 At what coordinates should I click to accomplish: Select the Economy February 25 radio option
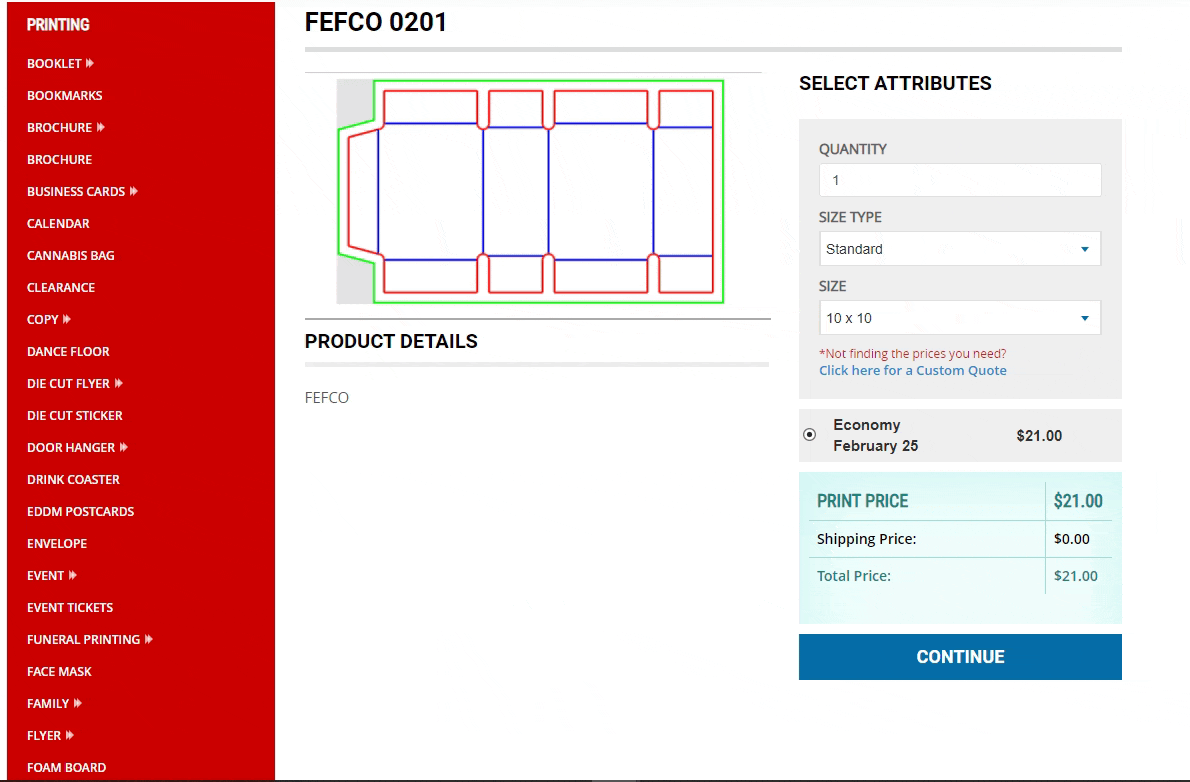[810, 435]
